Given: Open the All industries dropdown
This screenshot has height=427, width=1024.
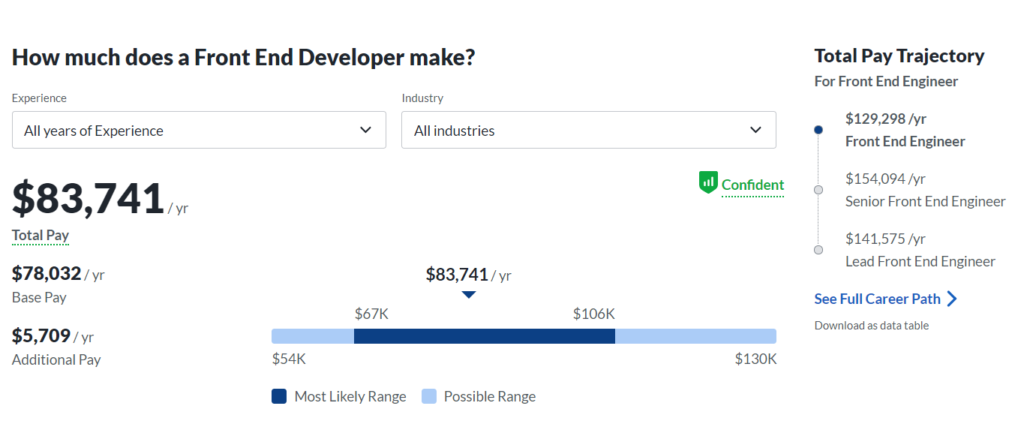Looking at the screenshot, I should (588, 130).
